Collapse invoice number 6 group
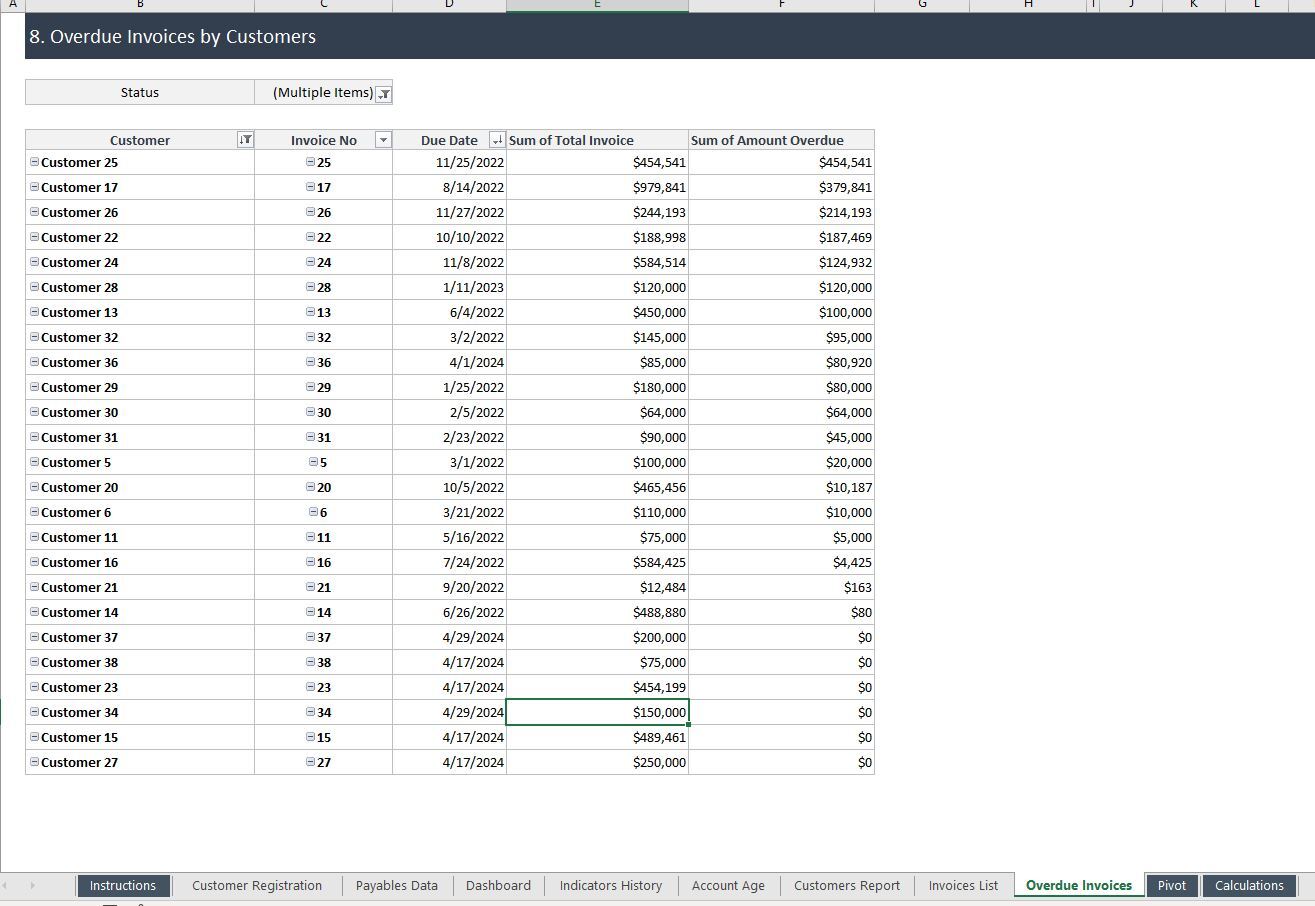This screenshot has width=1315, height=906. point(313,512)
